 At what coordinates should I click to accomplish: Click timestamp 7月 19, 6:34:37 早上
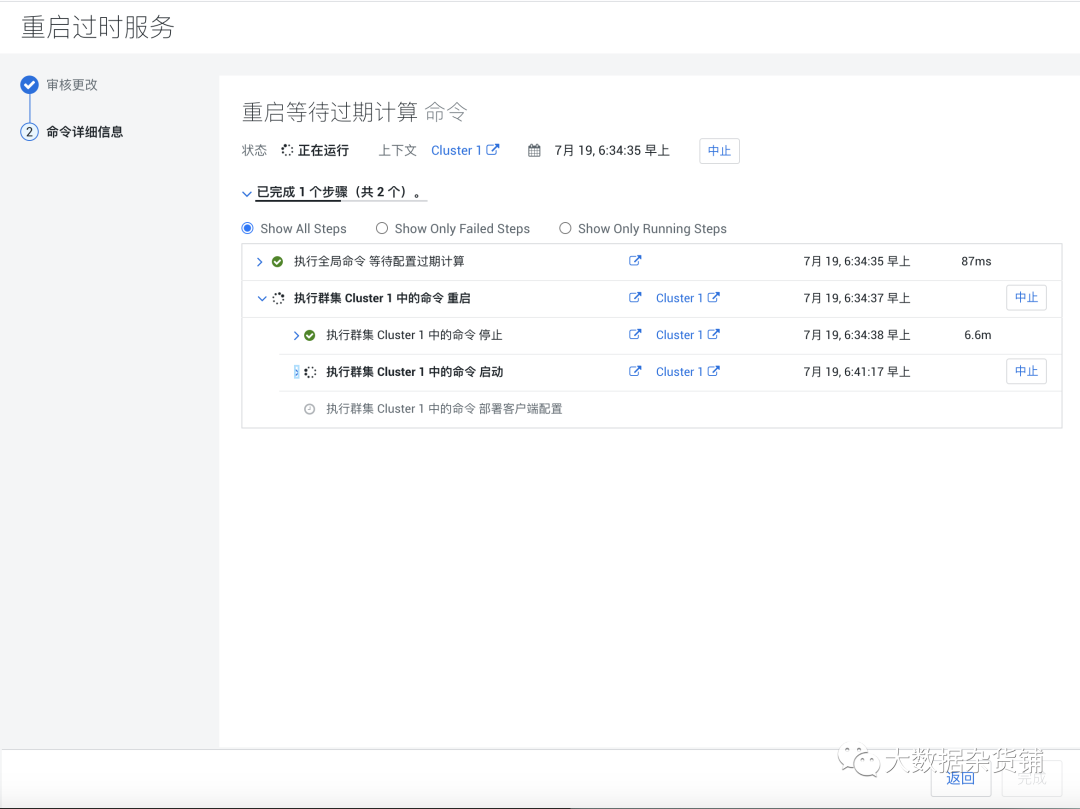tap(857, 298)
